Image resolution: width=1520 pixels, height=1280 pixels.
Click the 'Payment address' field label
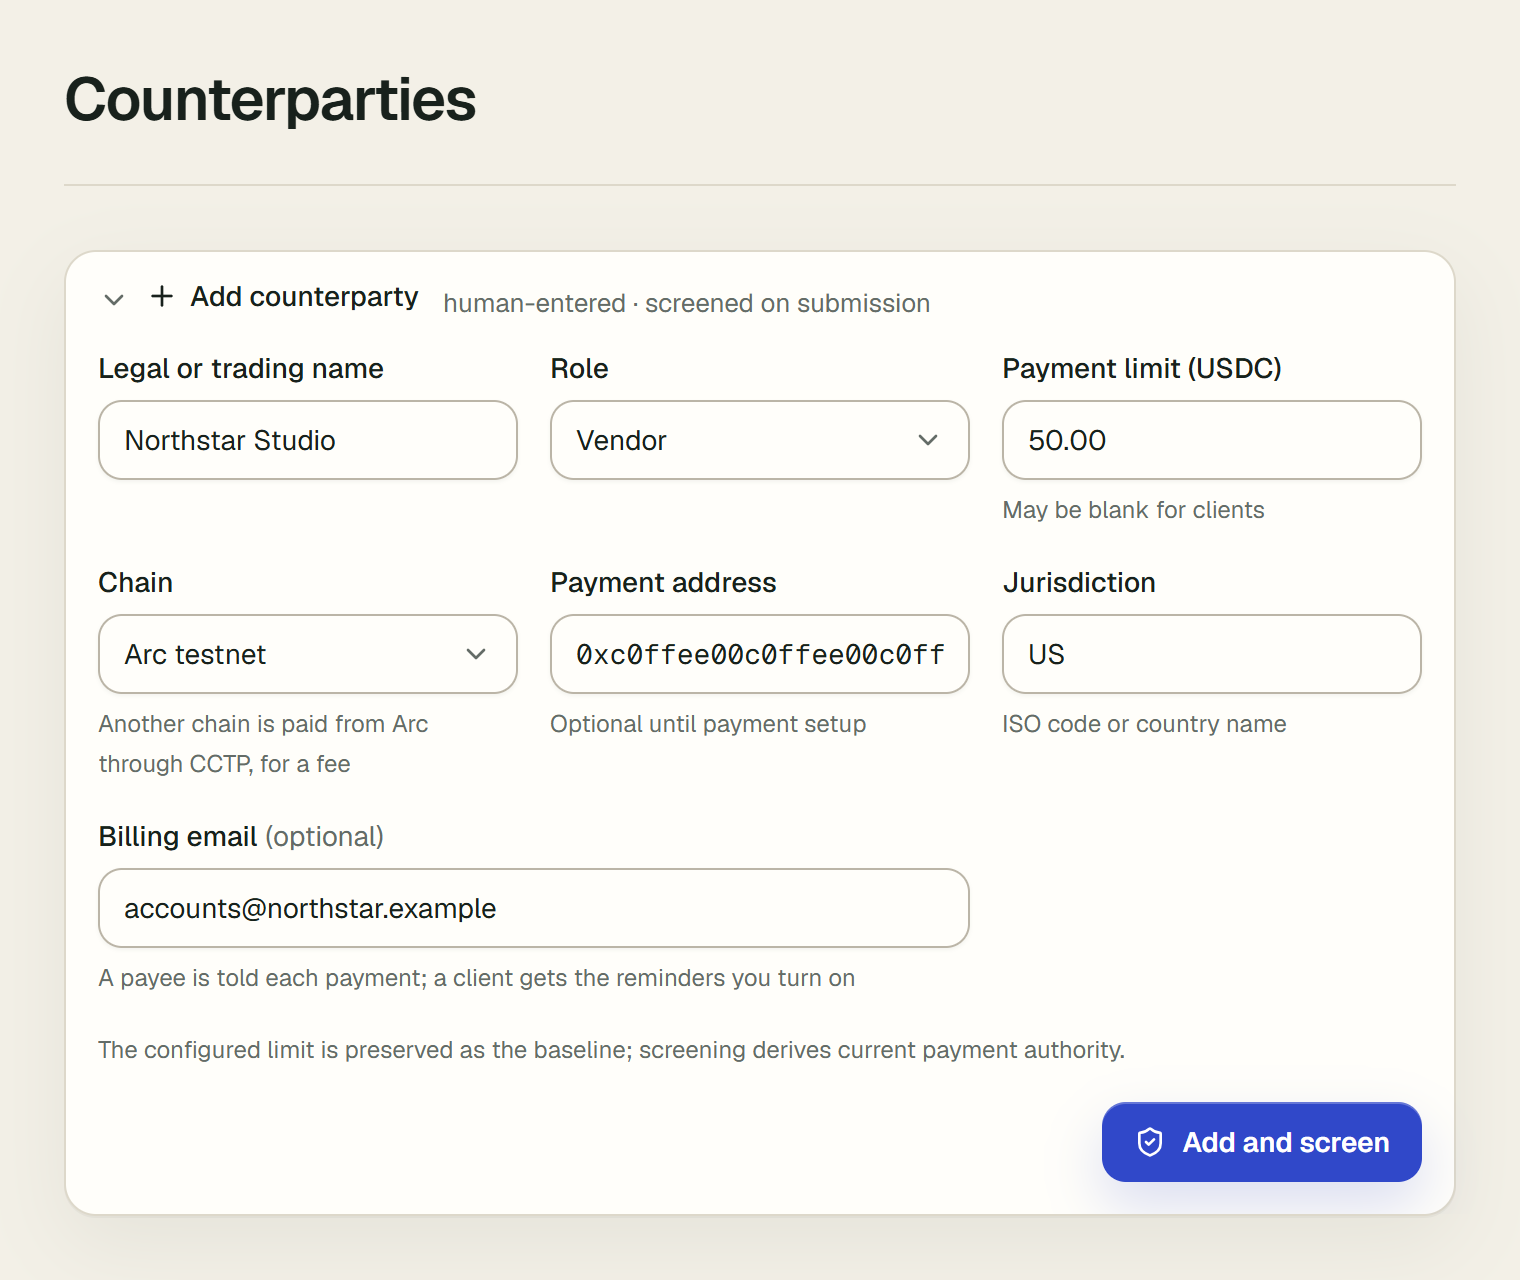tap(664, 582)
